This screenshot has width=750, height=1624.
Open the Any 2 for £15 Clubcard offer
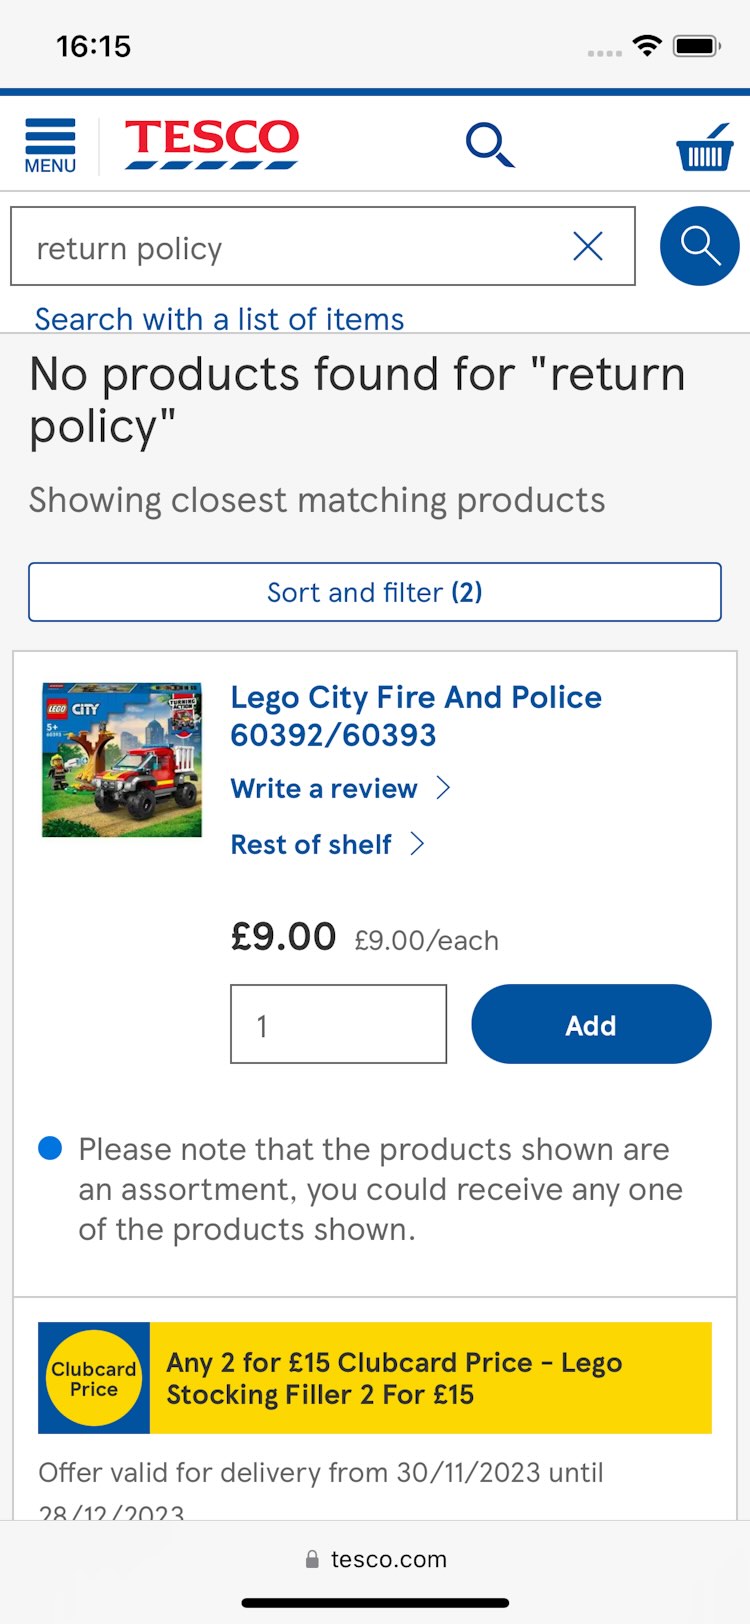(x=430, y=1378)
